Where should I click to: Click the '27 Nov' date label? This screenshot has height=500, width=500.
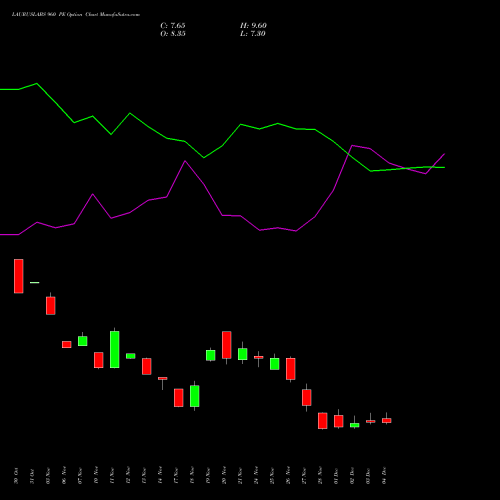[x=304, y=476]
